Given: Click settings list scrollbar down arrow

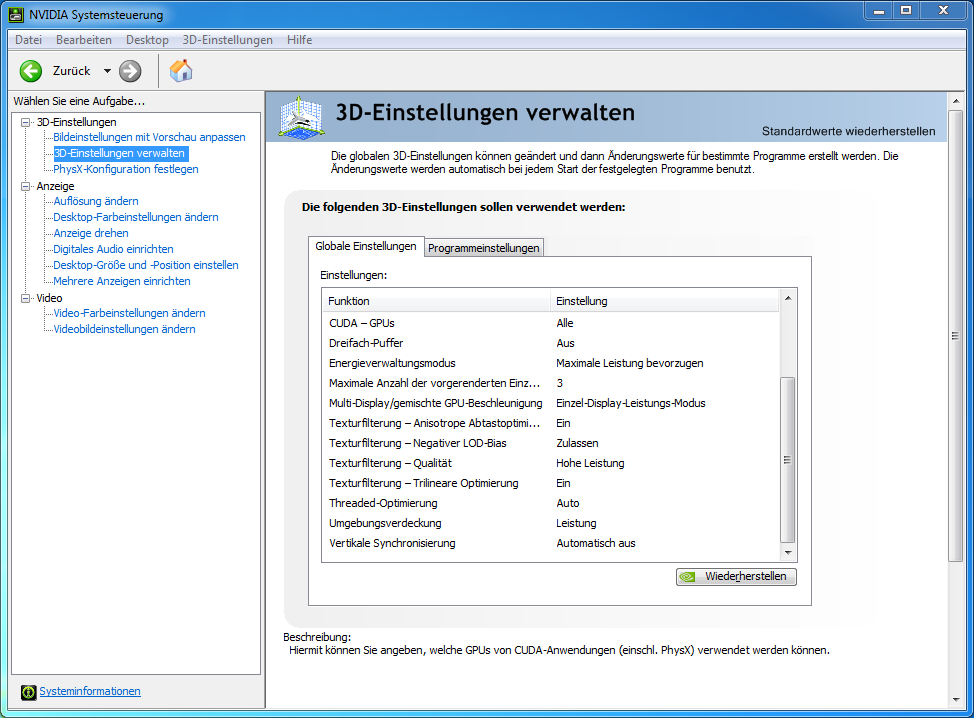Looking at the screenshot, I should pyautogui.click(x=788, y=552).
